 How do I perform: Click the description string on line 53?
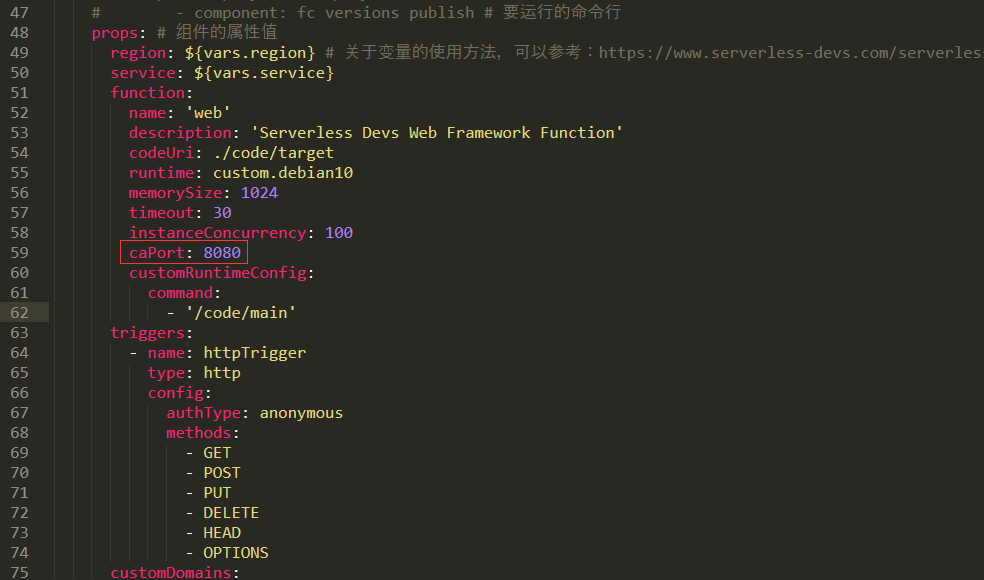[437, 132]
